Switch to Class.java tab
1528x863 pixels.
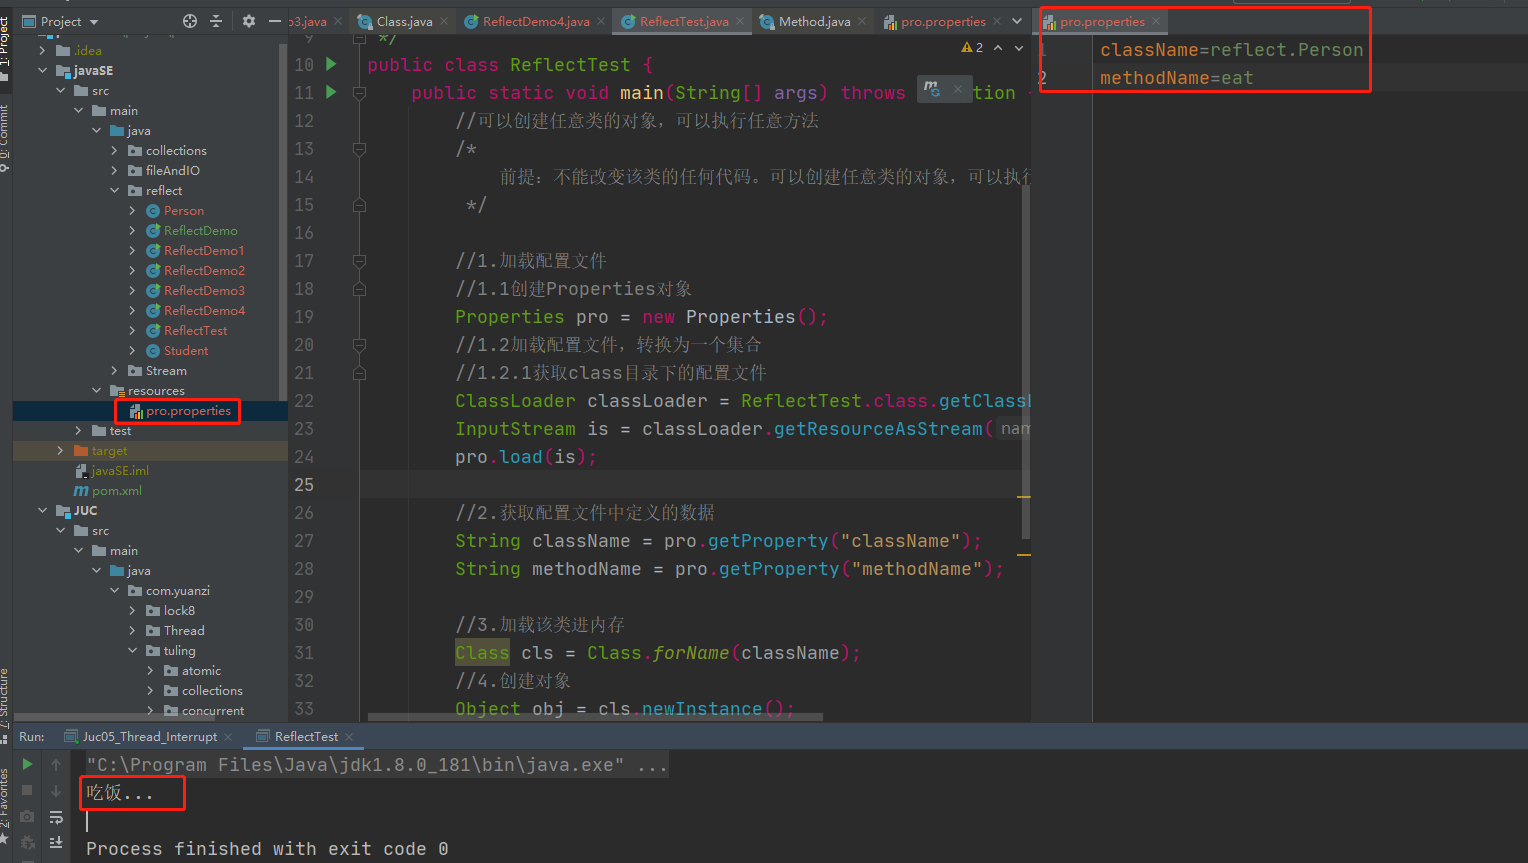click(x=404, y=21)
